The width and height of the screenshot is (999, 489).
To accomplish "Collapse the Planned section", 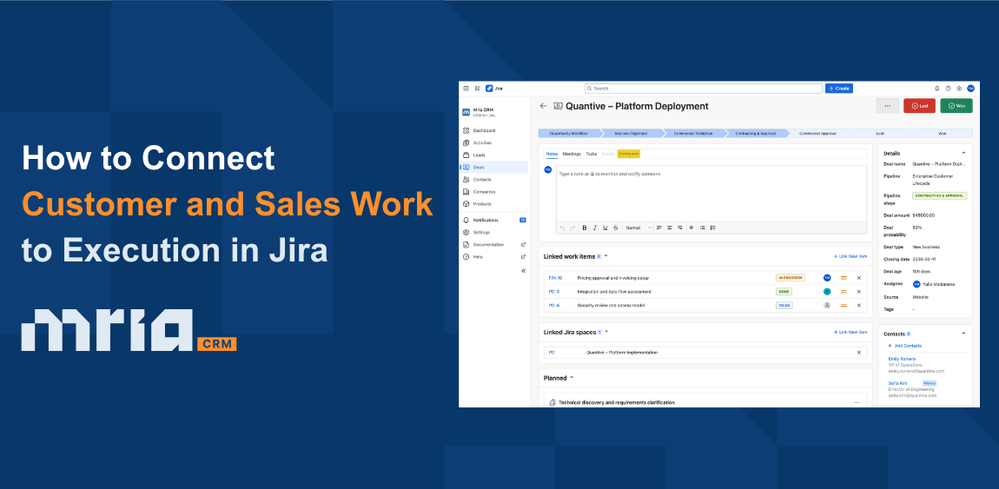I will [571, 378].
